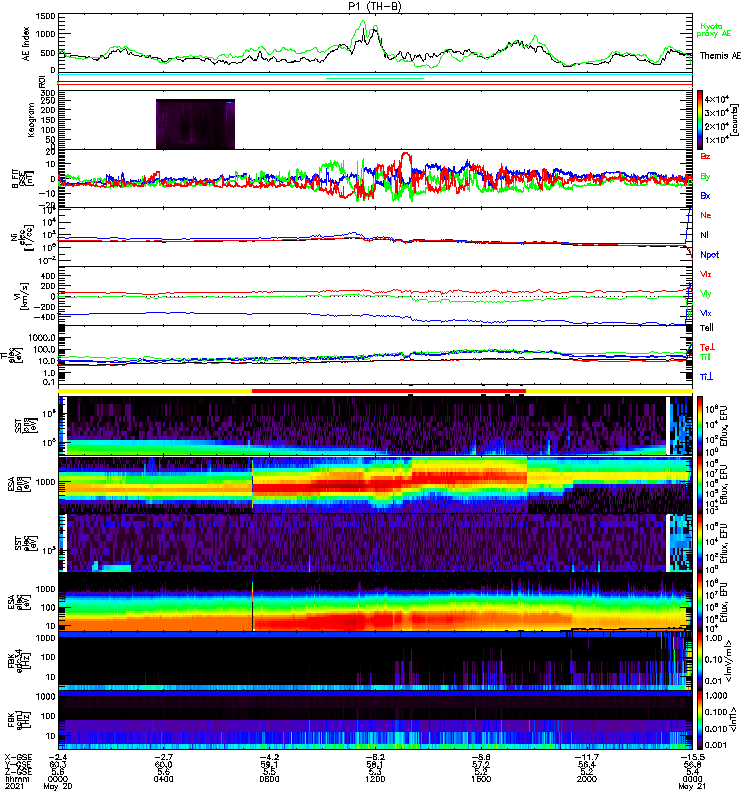Screen dimensions: 750x800
Task: Click the red Ne density legend label
Action: tap(706, 215)
